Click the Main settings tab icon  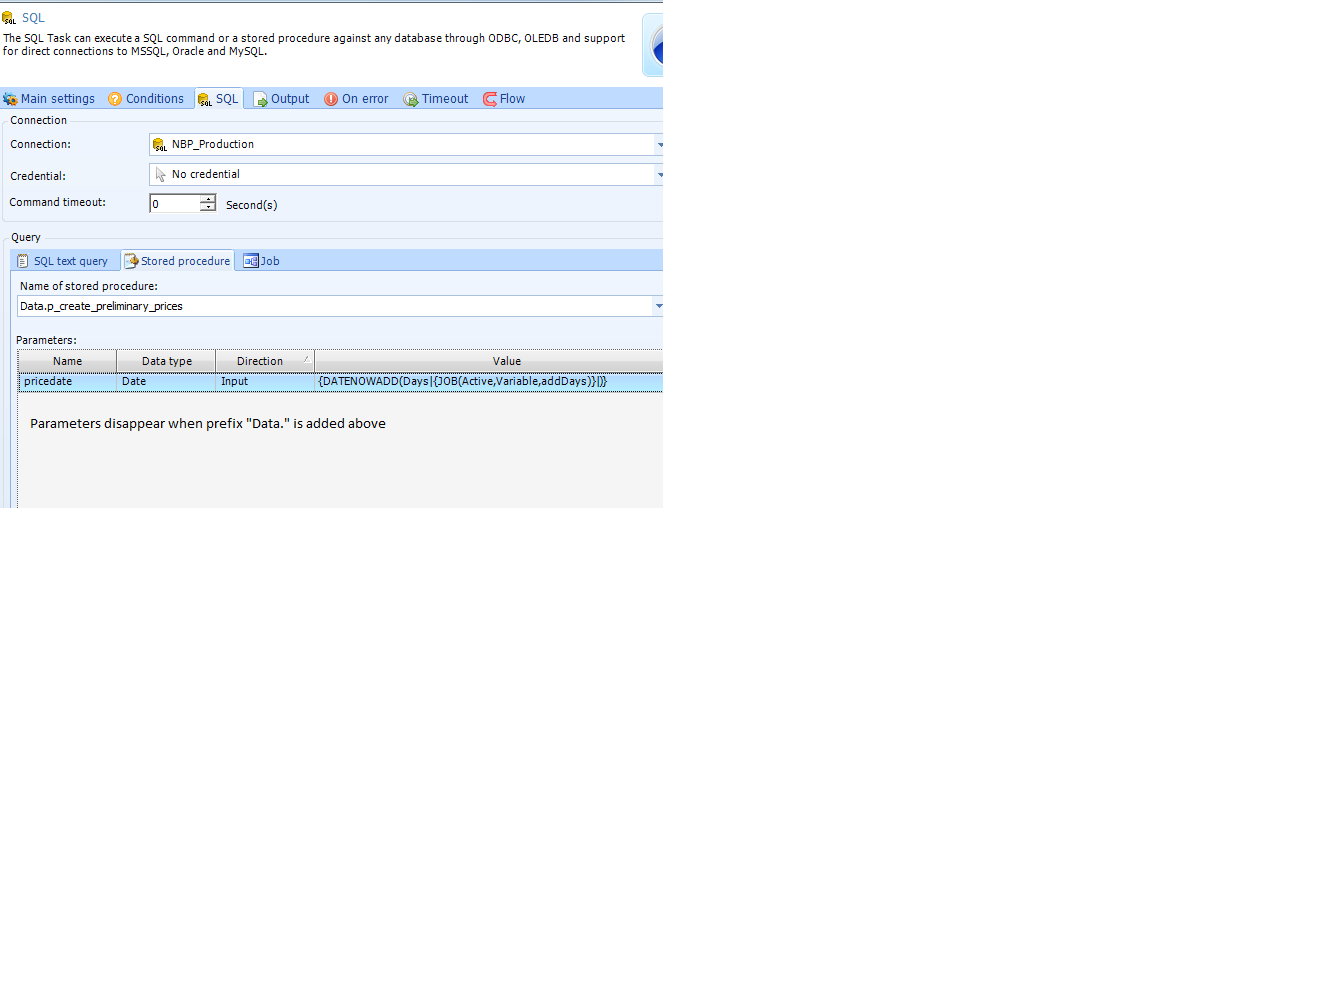[x=10, y=99]
